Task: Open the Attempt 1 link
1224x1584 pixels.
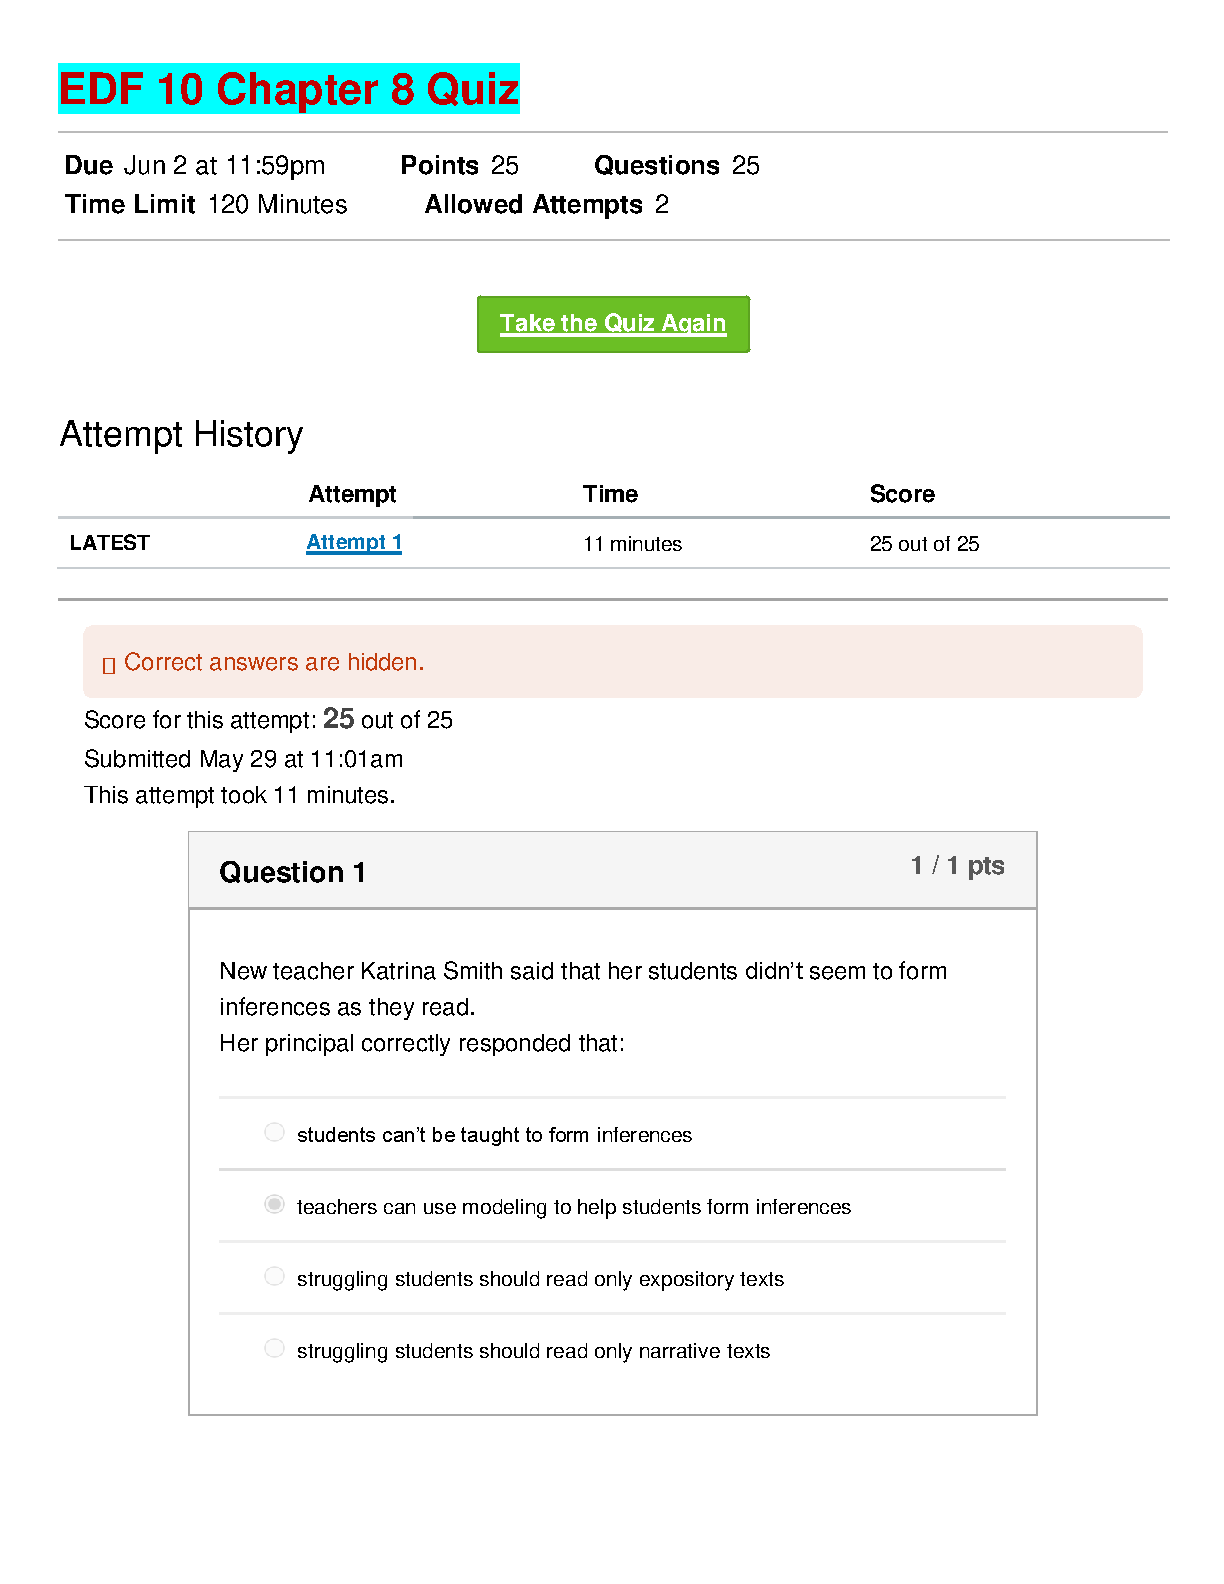Action: point(354,542)
